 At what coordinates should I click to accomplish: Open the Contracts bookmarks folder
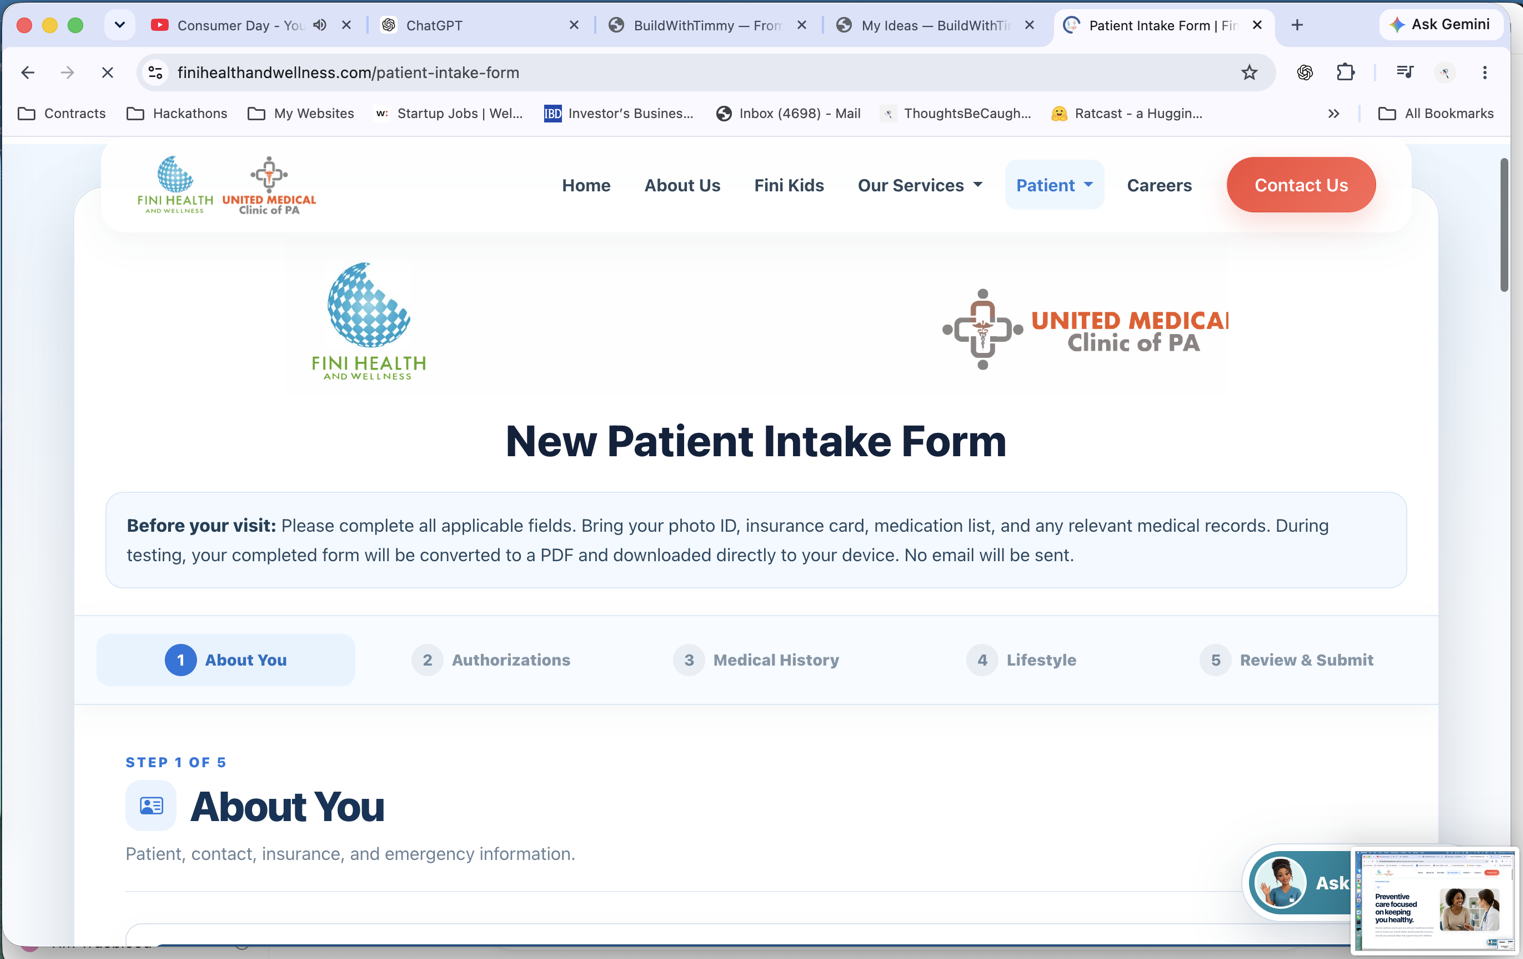[x=62, y=114]
